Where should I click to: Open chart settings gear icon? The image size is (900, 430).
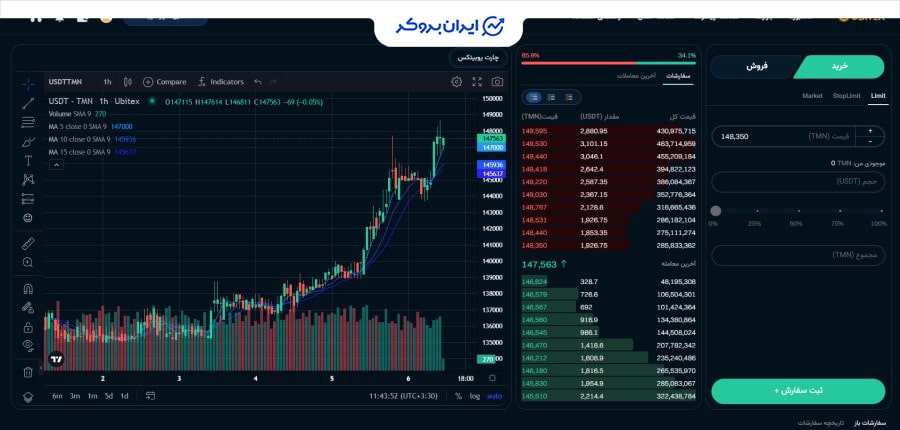[456, 82]
